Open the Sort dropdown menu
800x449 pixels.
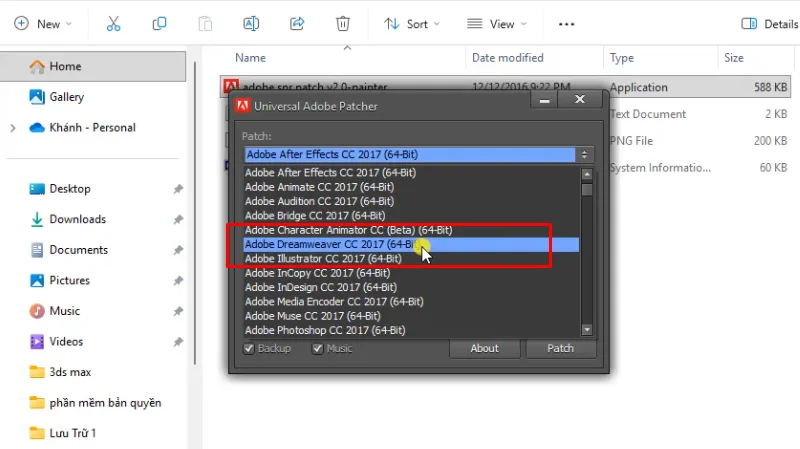point(412,24)
